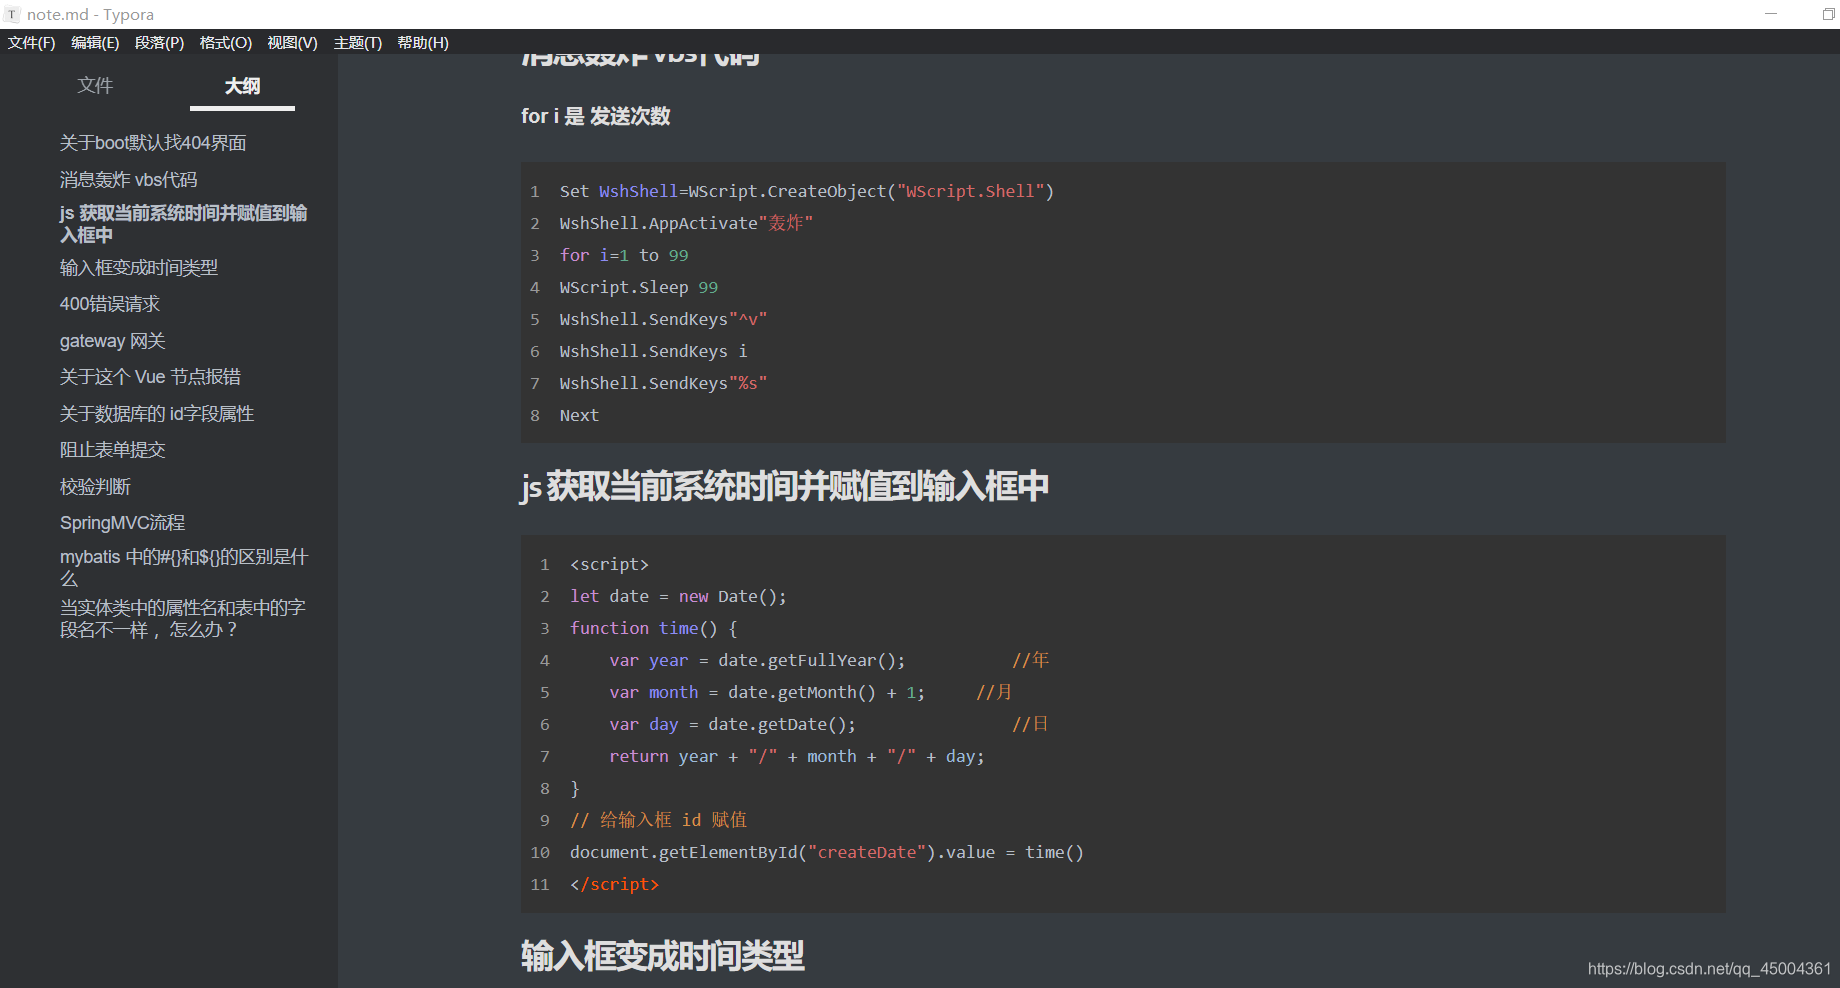Click 'var day = date.getDate();' line
This screenshot has width=1840, height=988.
[733, 724]
